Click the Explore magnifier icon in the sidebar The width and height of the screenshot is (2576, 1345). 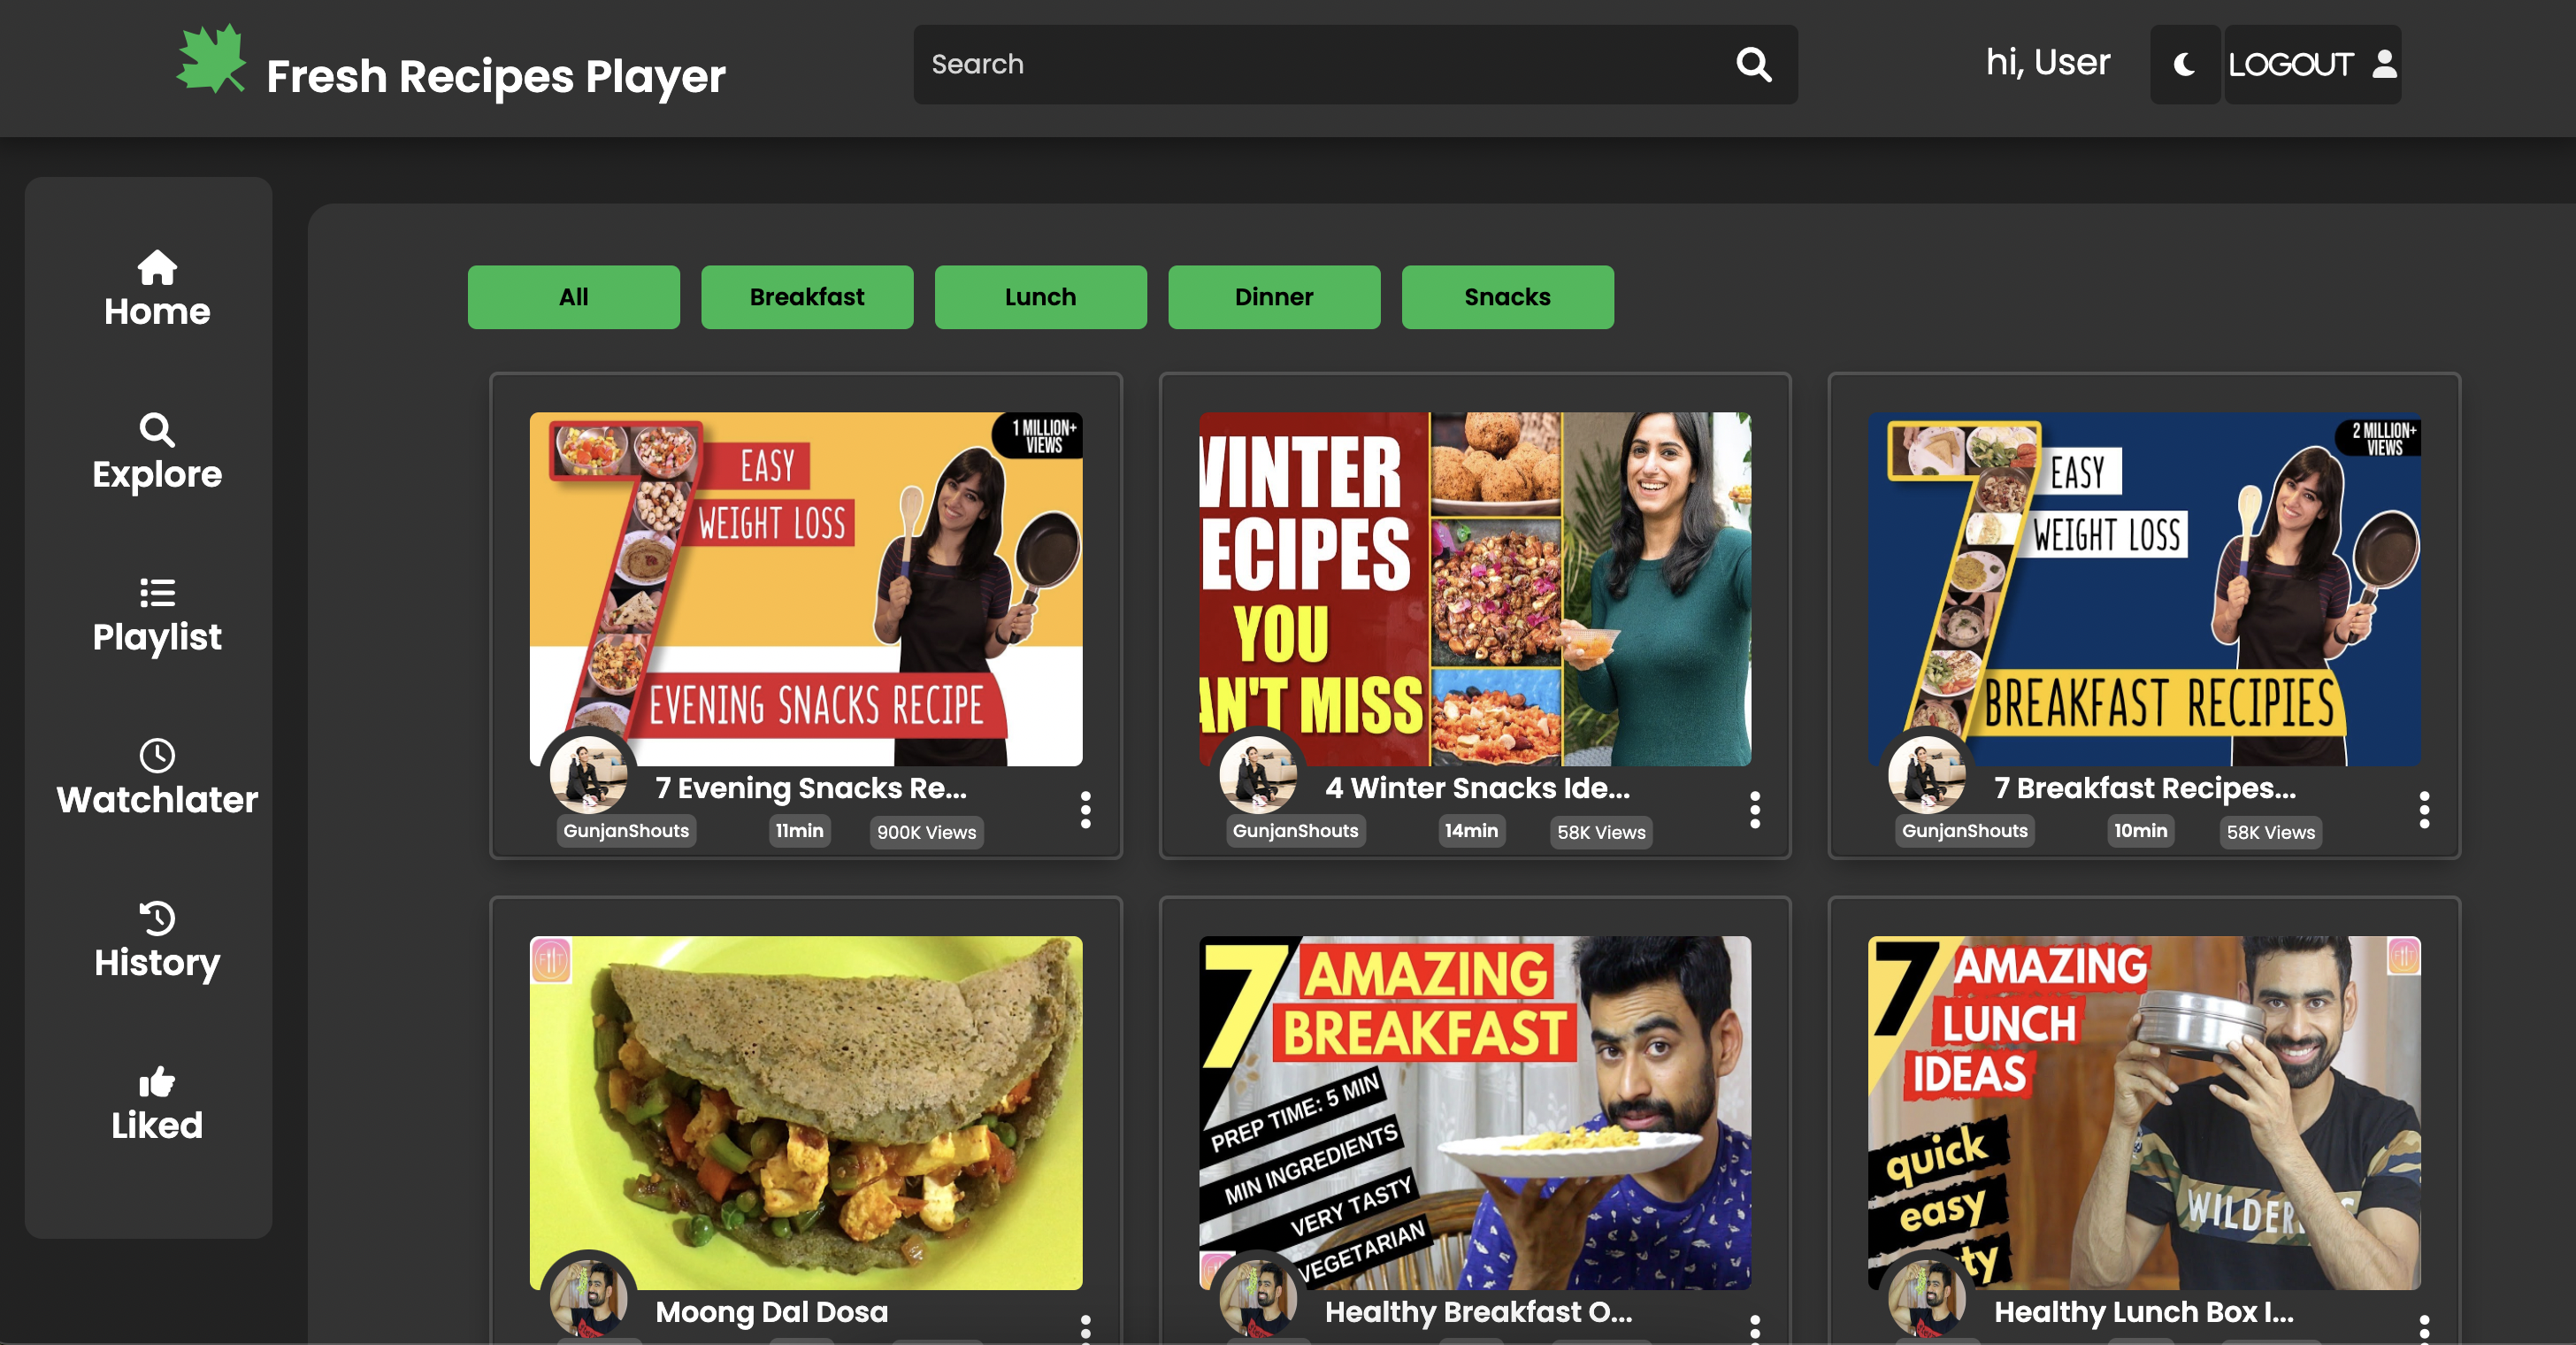[x=157, y=430]
